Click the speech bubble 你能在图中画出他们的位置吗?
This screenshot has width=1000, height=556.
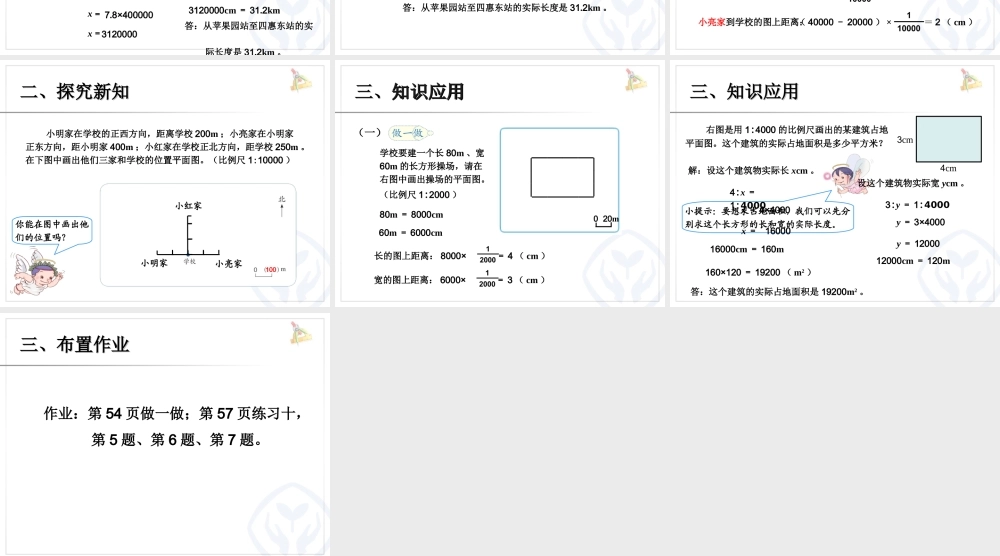coord(52,232)
